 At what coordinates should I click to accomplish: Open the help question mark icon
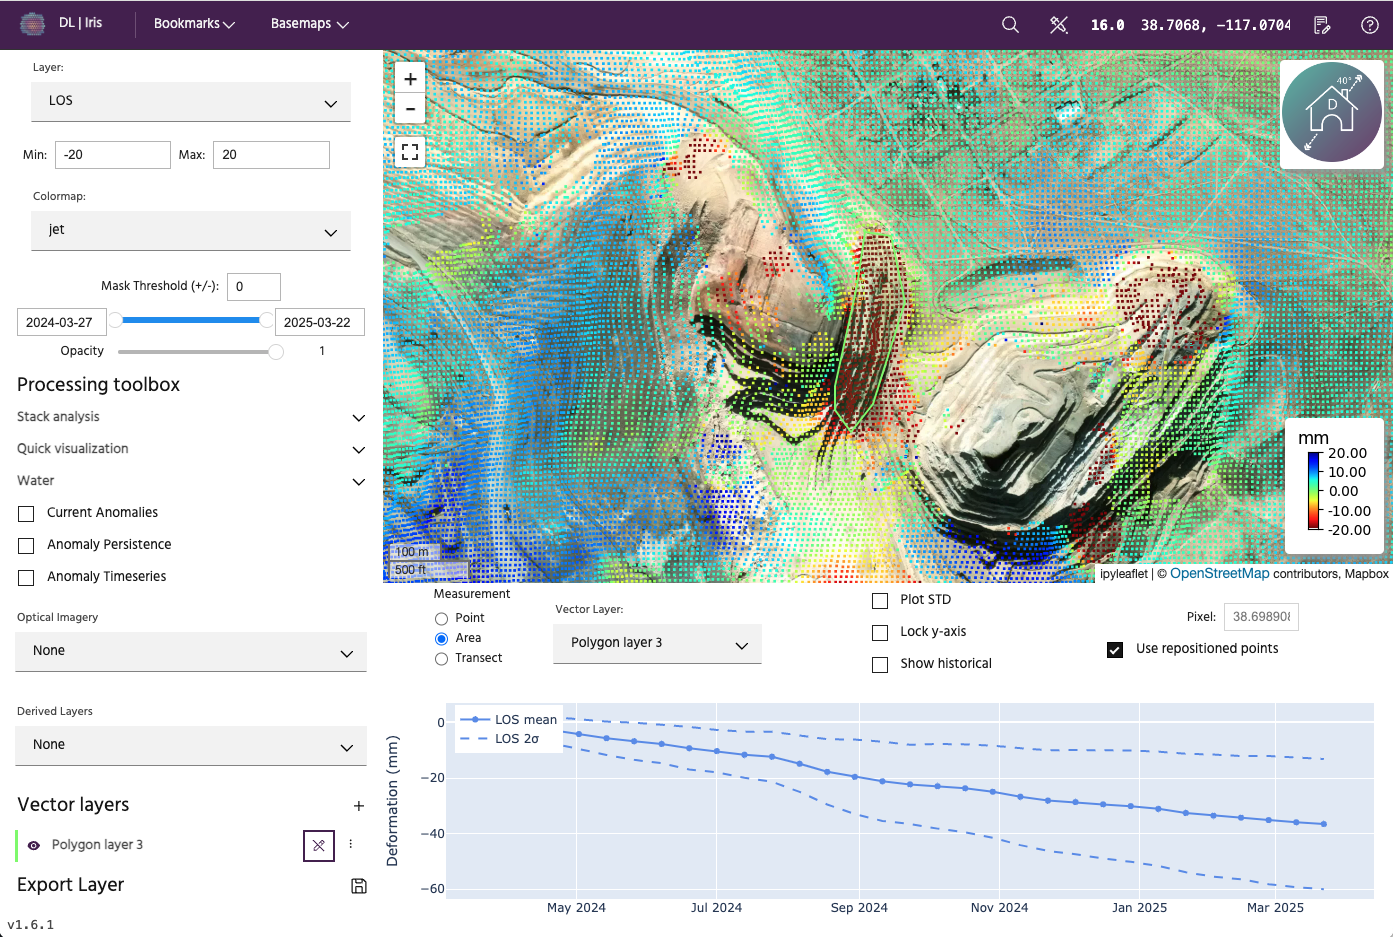click(x=1370, y=25)
